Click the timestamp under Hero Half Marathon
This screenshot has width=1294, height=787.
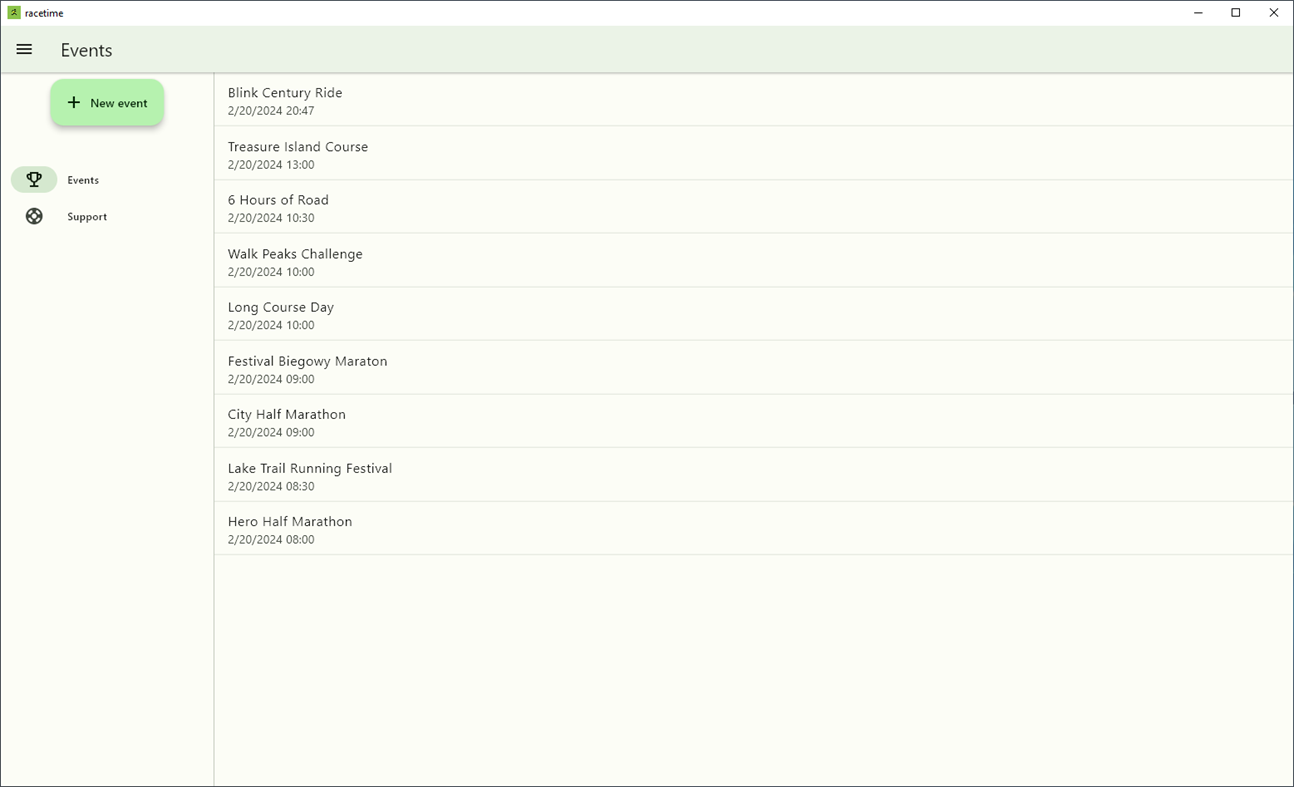click(270, 539)
